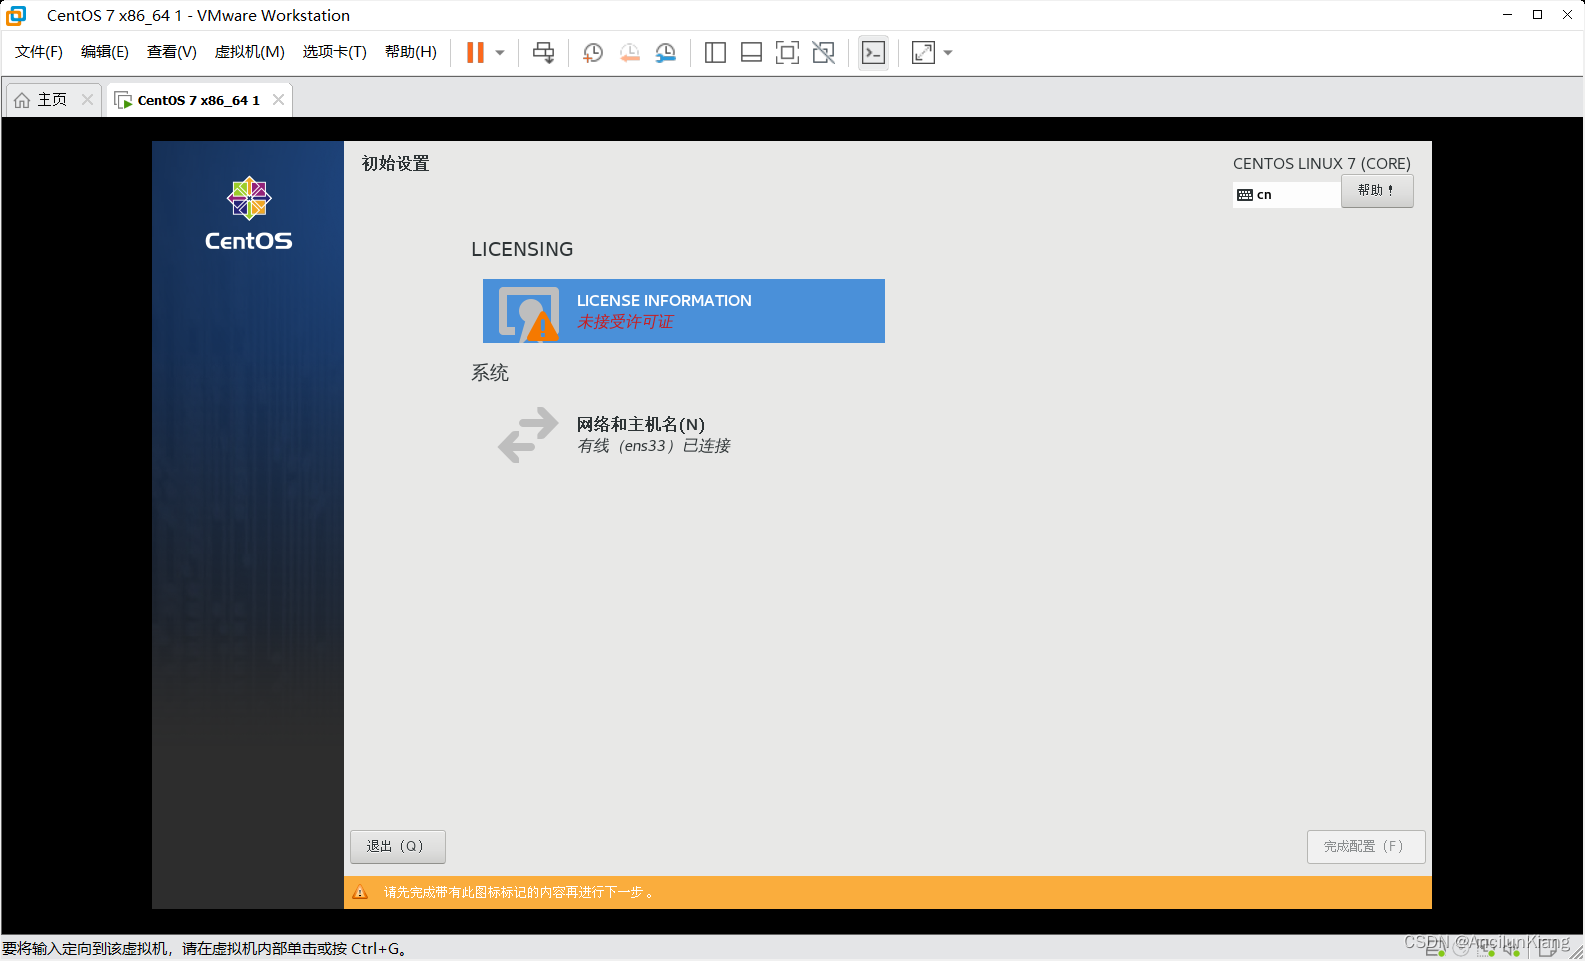The width and height of the screenshot is (1585, 961).
Task: Click the VMware Workstation title bar icon
Action: click(16, 15)
